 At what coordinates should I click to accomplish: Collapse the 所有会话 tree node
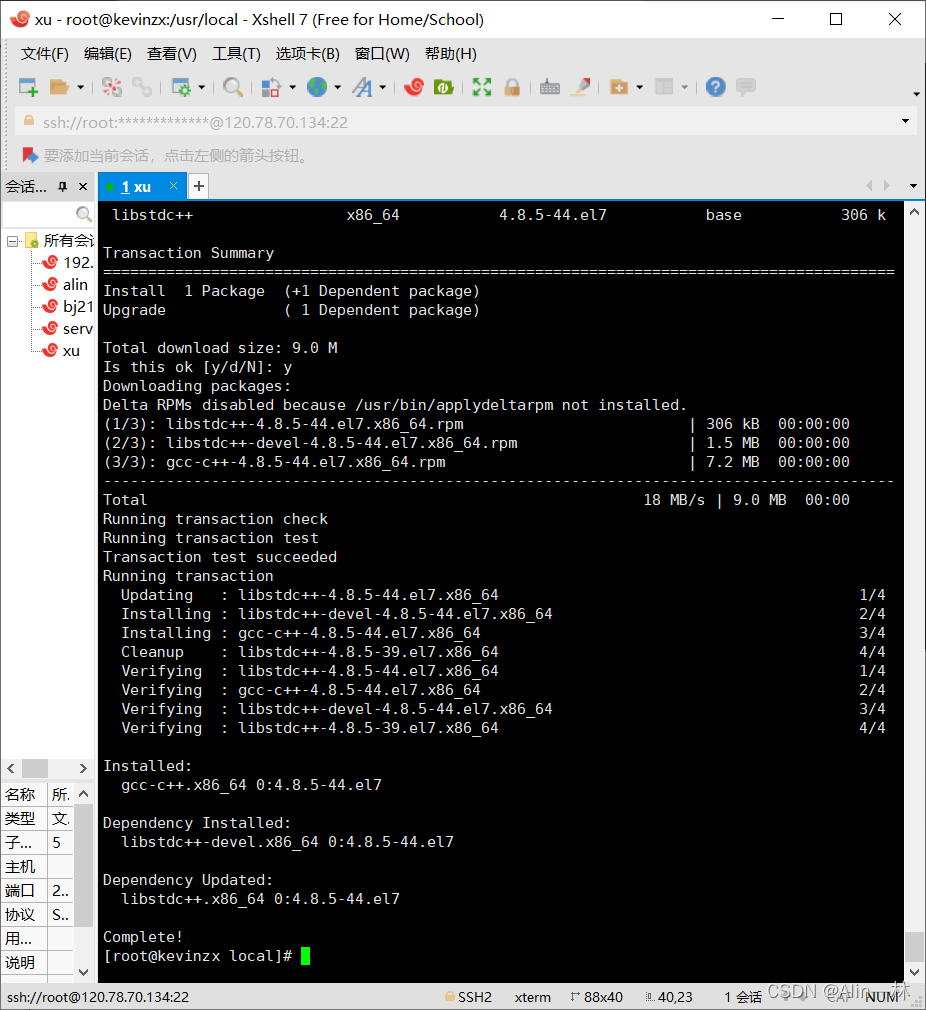[12, 241]
